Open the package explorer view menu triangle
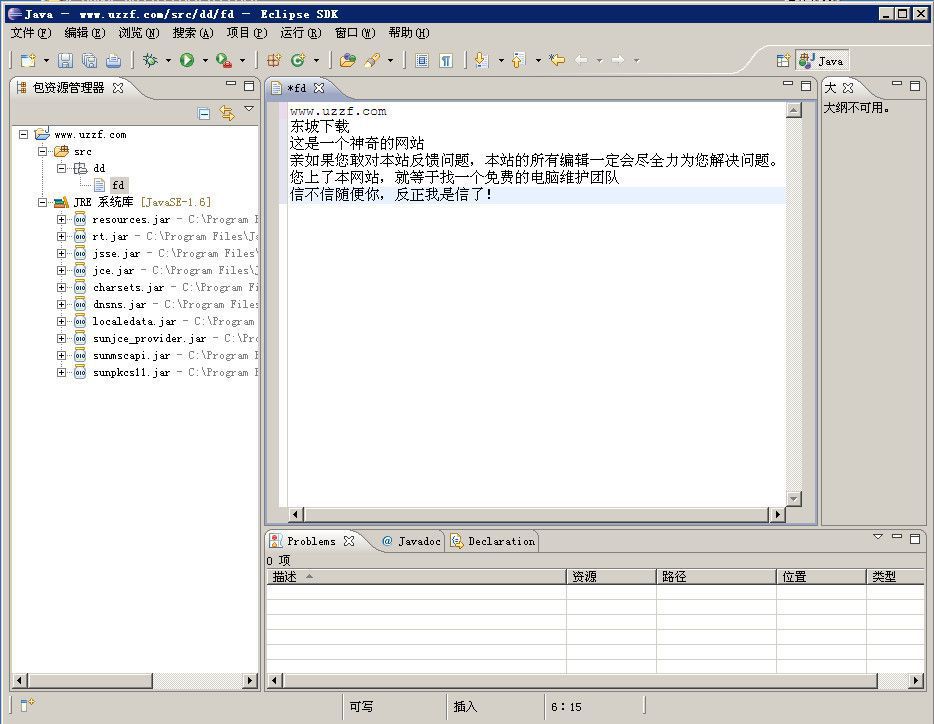Screen dimensions: 934x724 [x=249, y=109]
